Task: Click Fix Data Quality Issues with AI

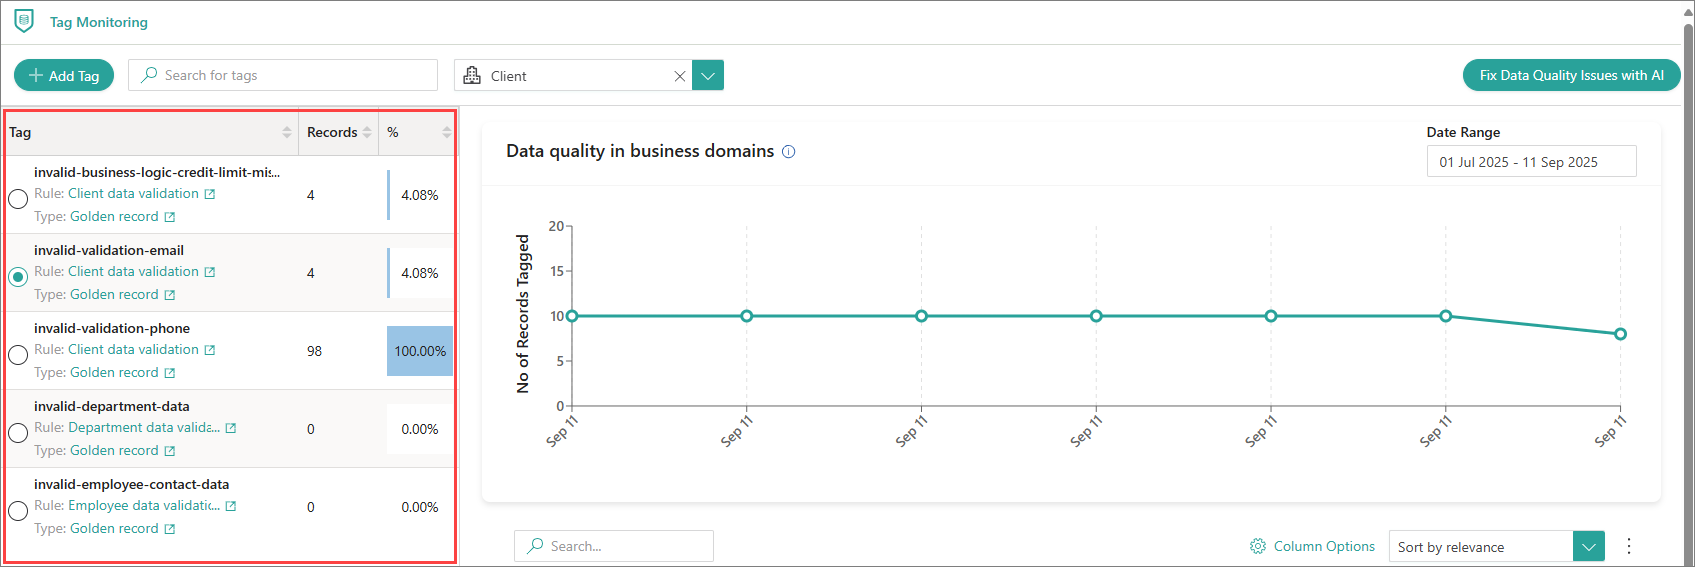Action: (1571, 76)
